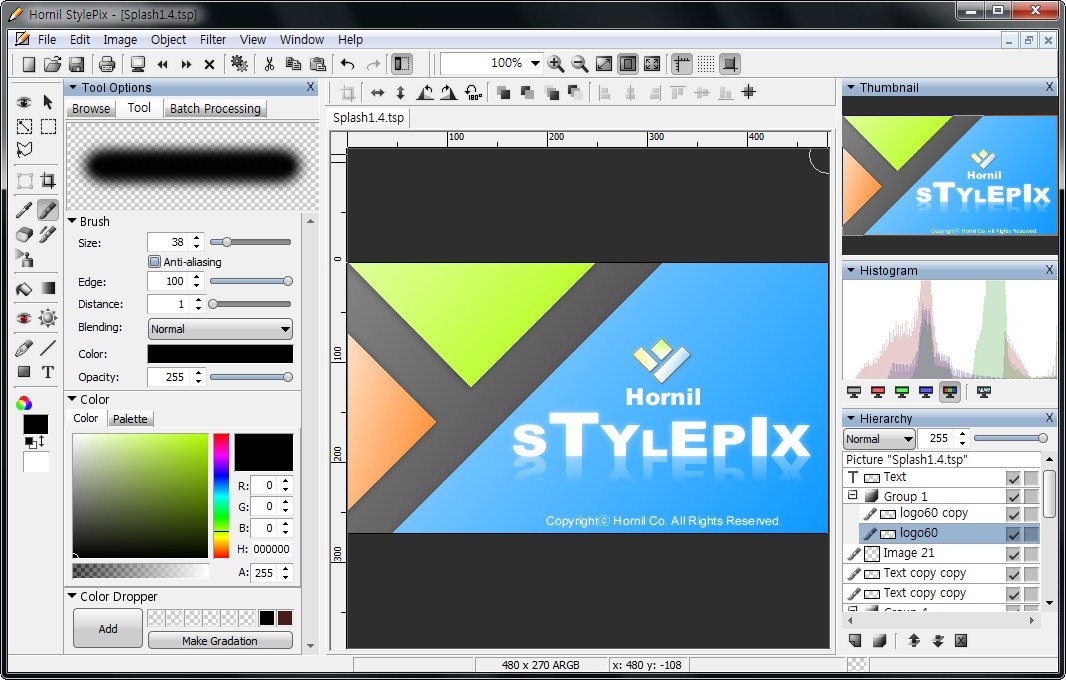
Task: Click the Add button in Color Dropper
Action: pyautogui.click(x=108, y=628)
